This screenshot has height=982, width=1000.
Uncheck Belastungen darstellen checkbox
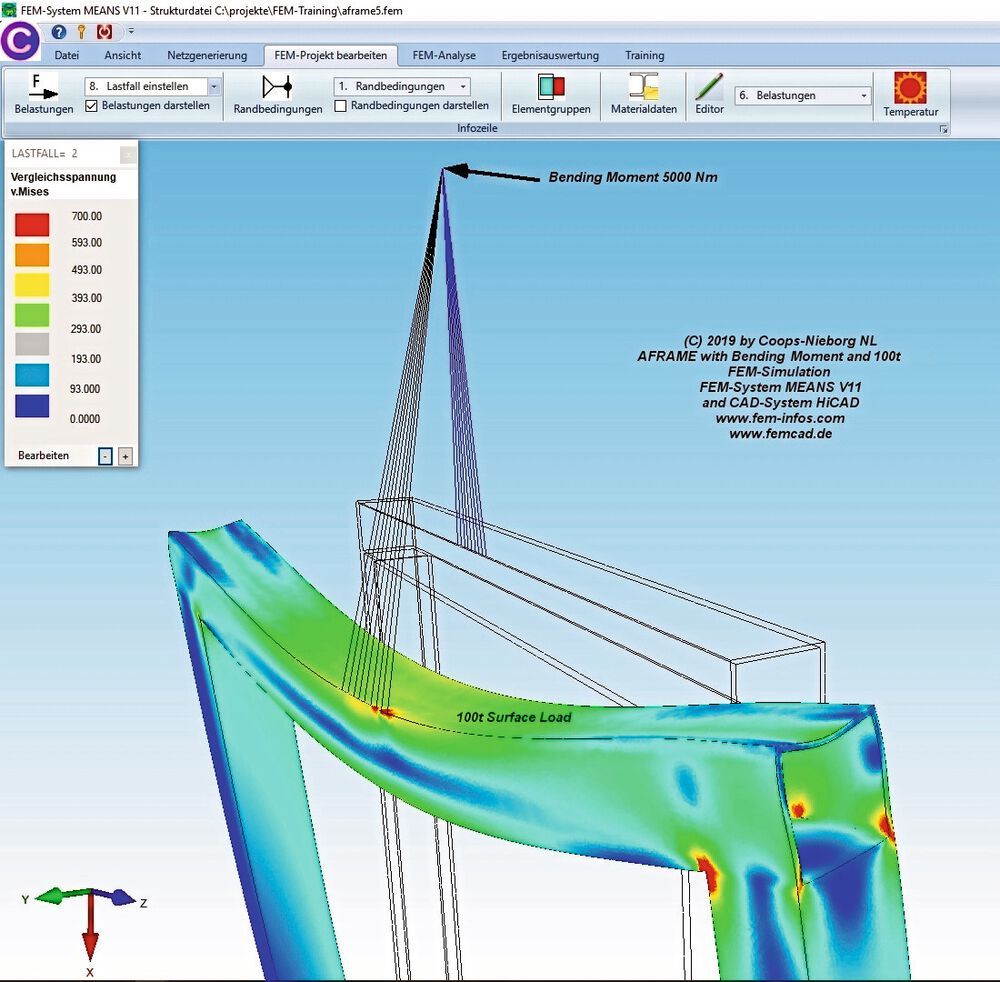(91, 106)
